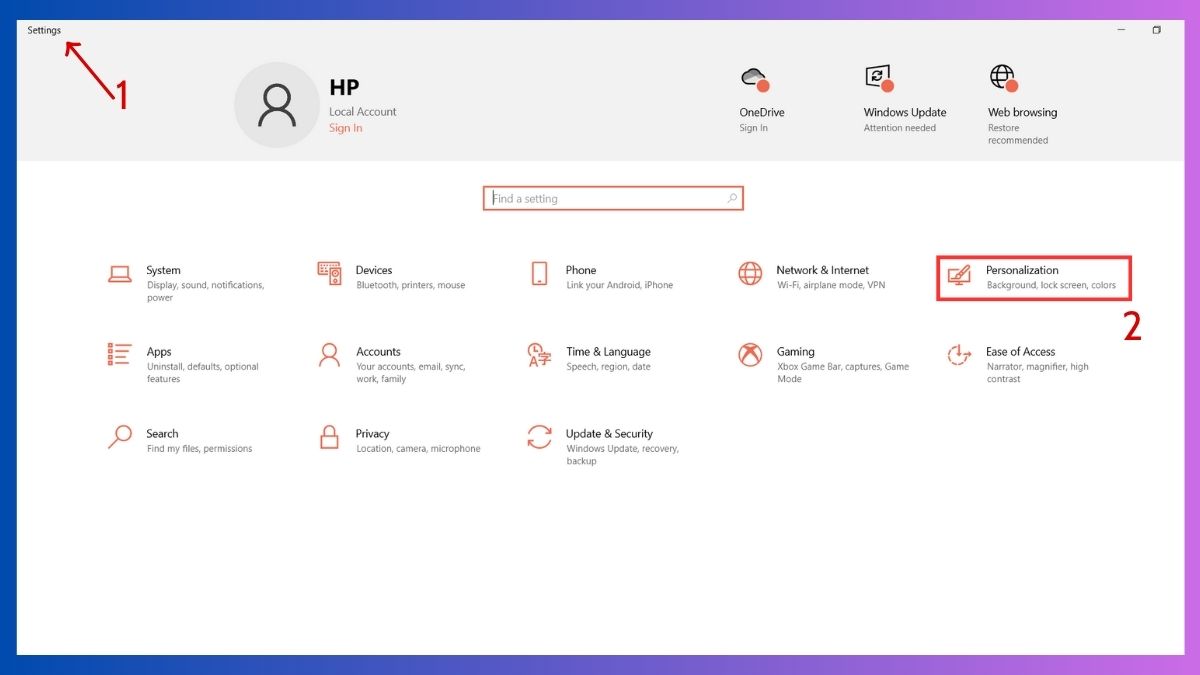Click the Ease of Access icon

point(960,355)
